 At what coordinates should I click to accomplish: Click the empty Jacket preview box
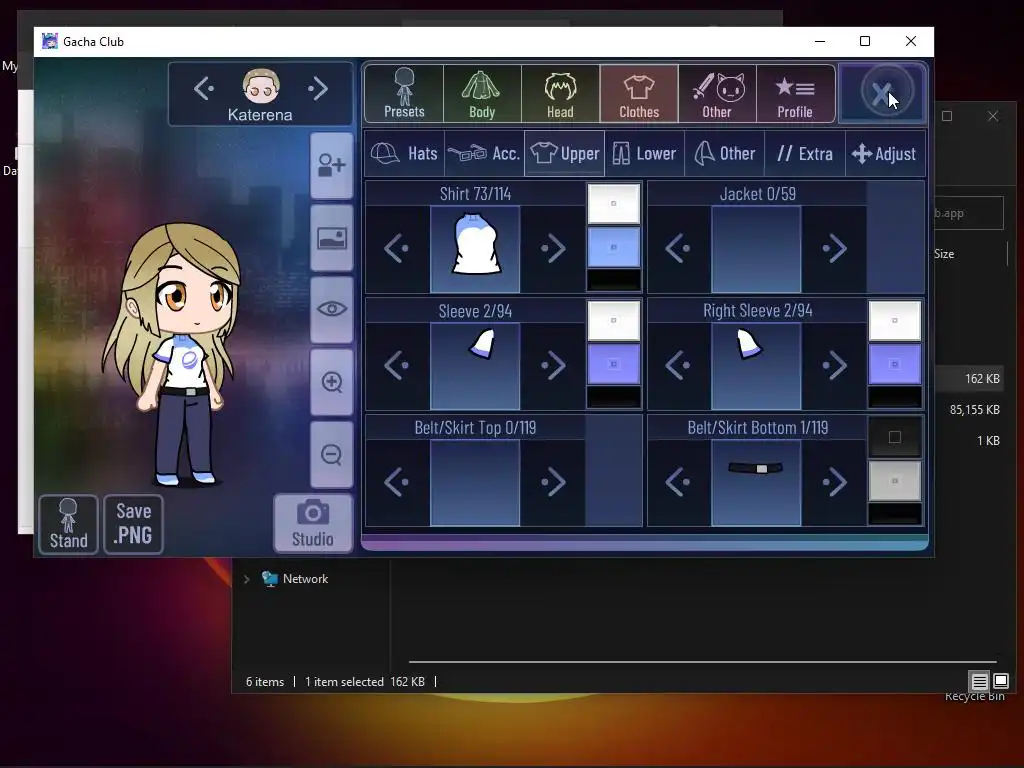click(x=756, y=249)
